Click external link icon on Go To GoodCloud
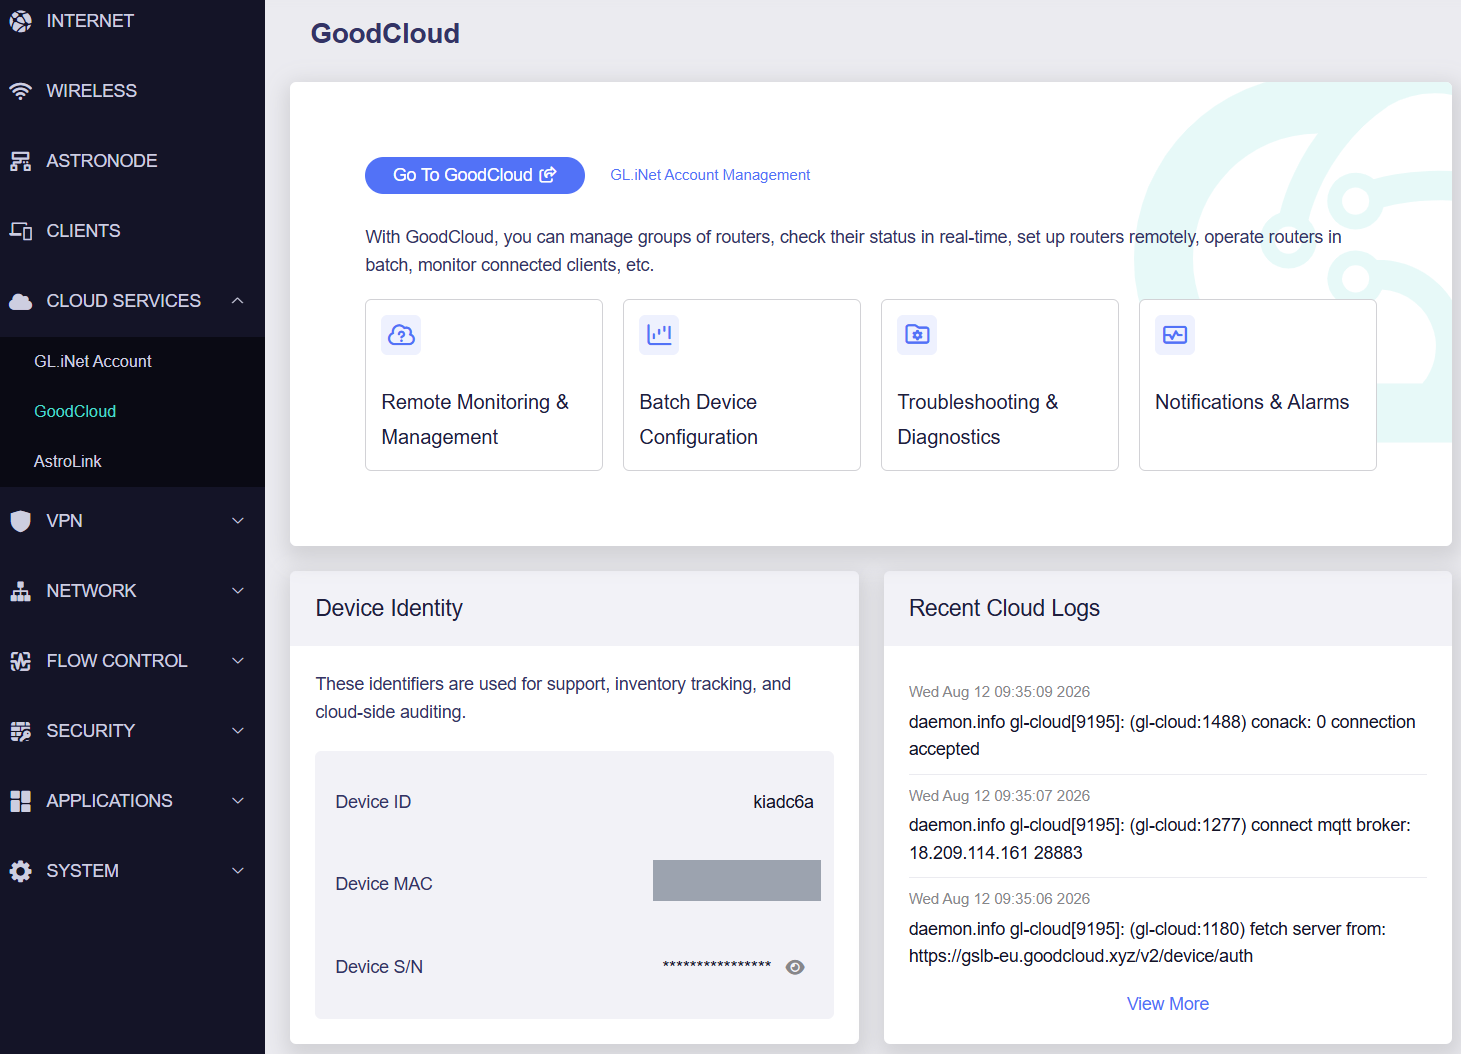Screen dimensions: 1461x1054 548,175
